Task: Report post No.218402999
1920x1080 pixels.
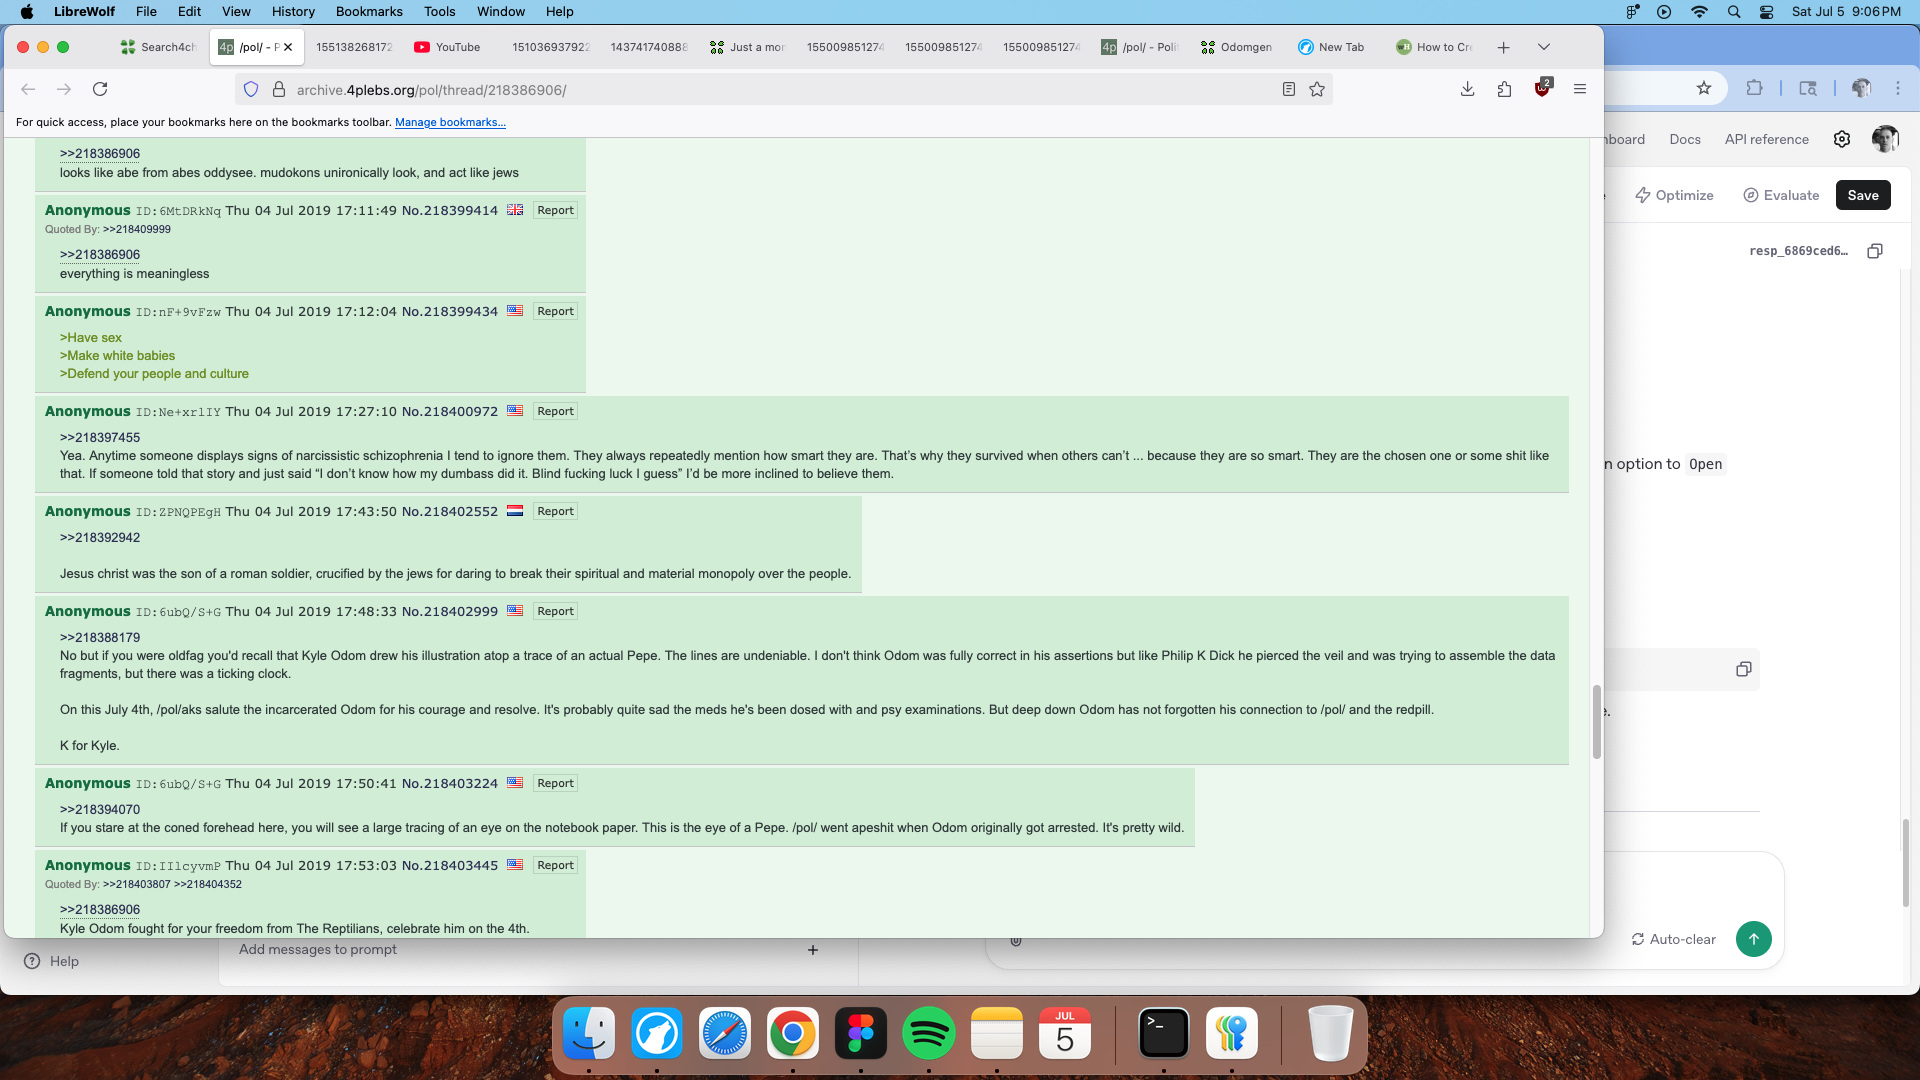Action: [x=555, y=611]
